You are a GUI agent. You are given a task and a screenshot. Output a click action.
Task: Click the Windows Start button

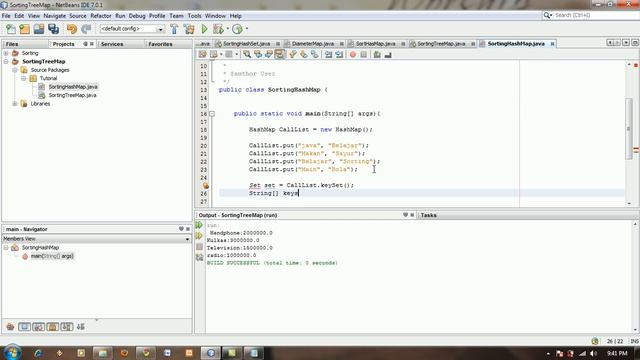click(12, 353)
